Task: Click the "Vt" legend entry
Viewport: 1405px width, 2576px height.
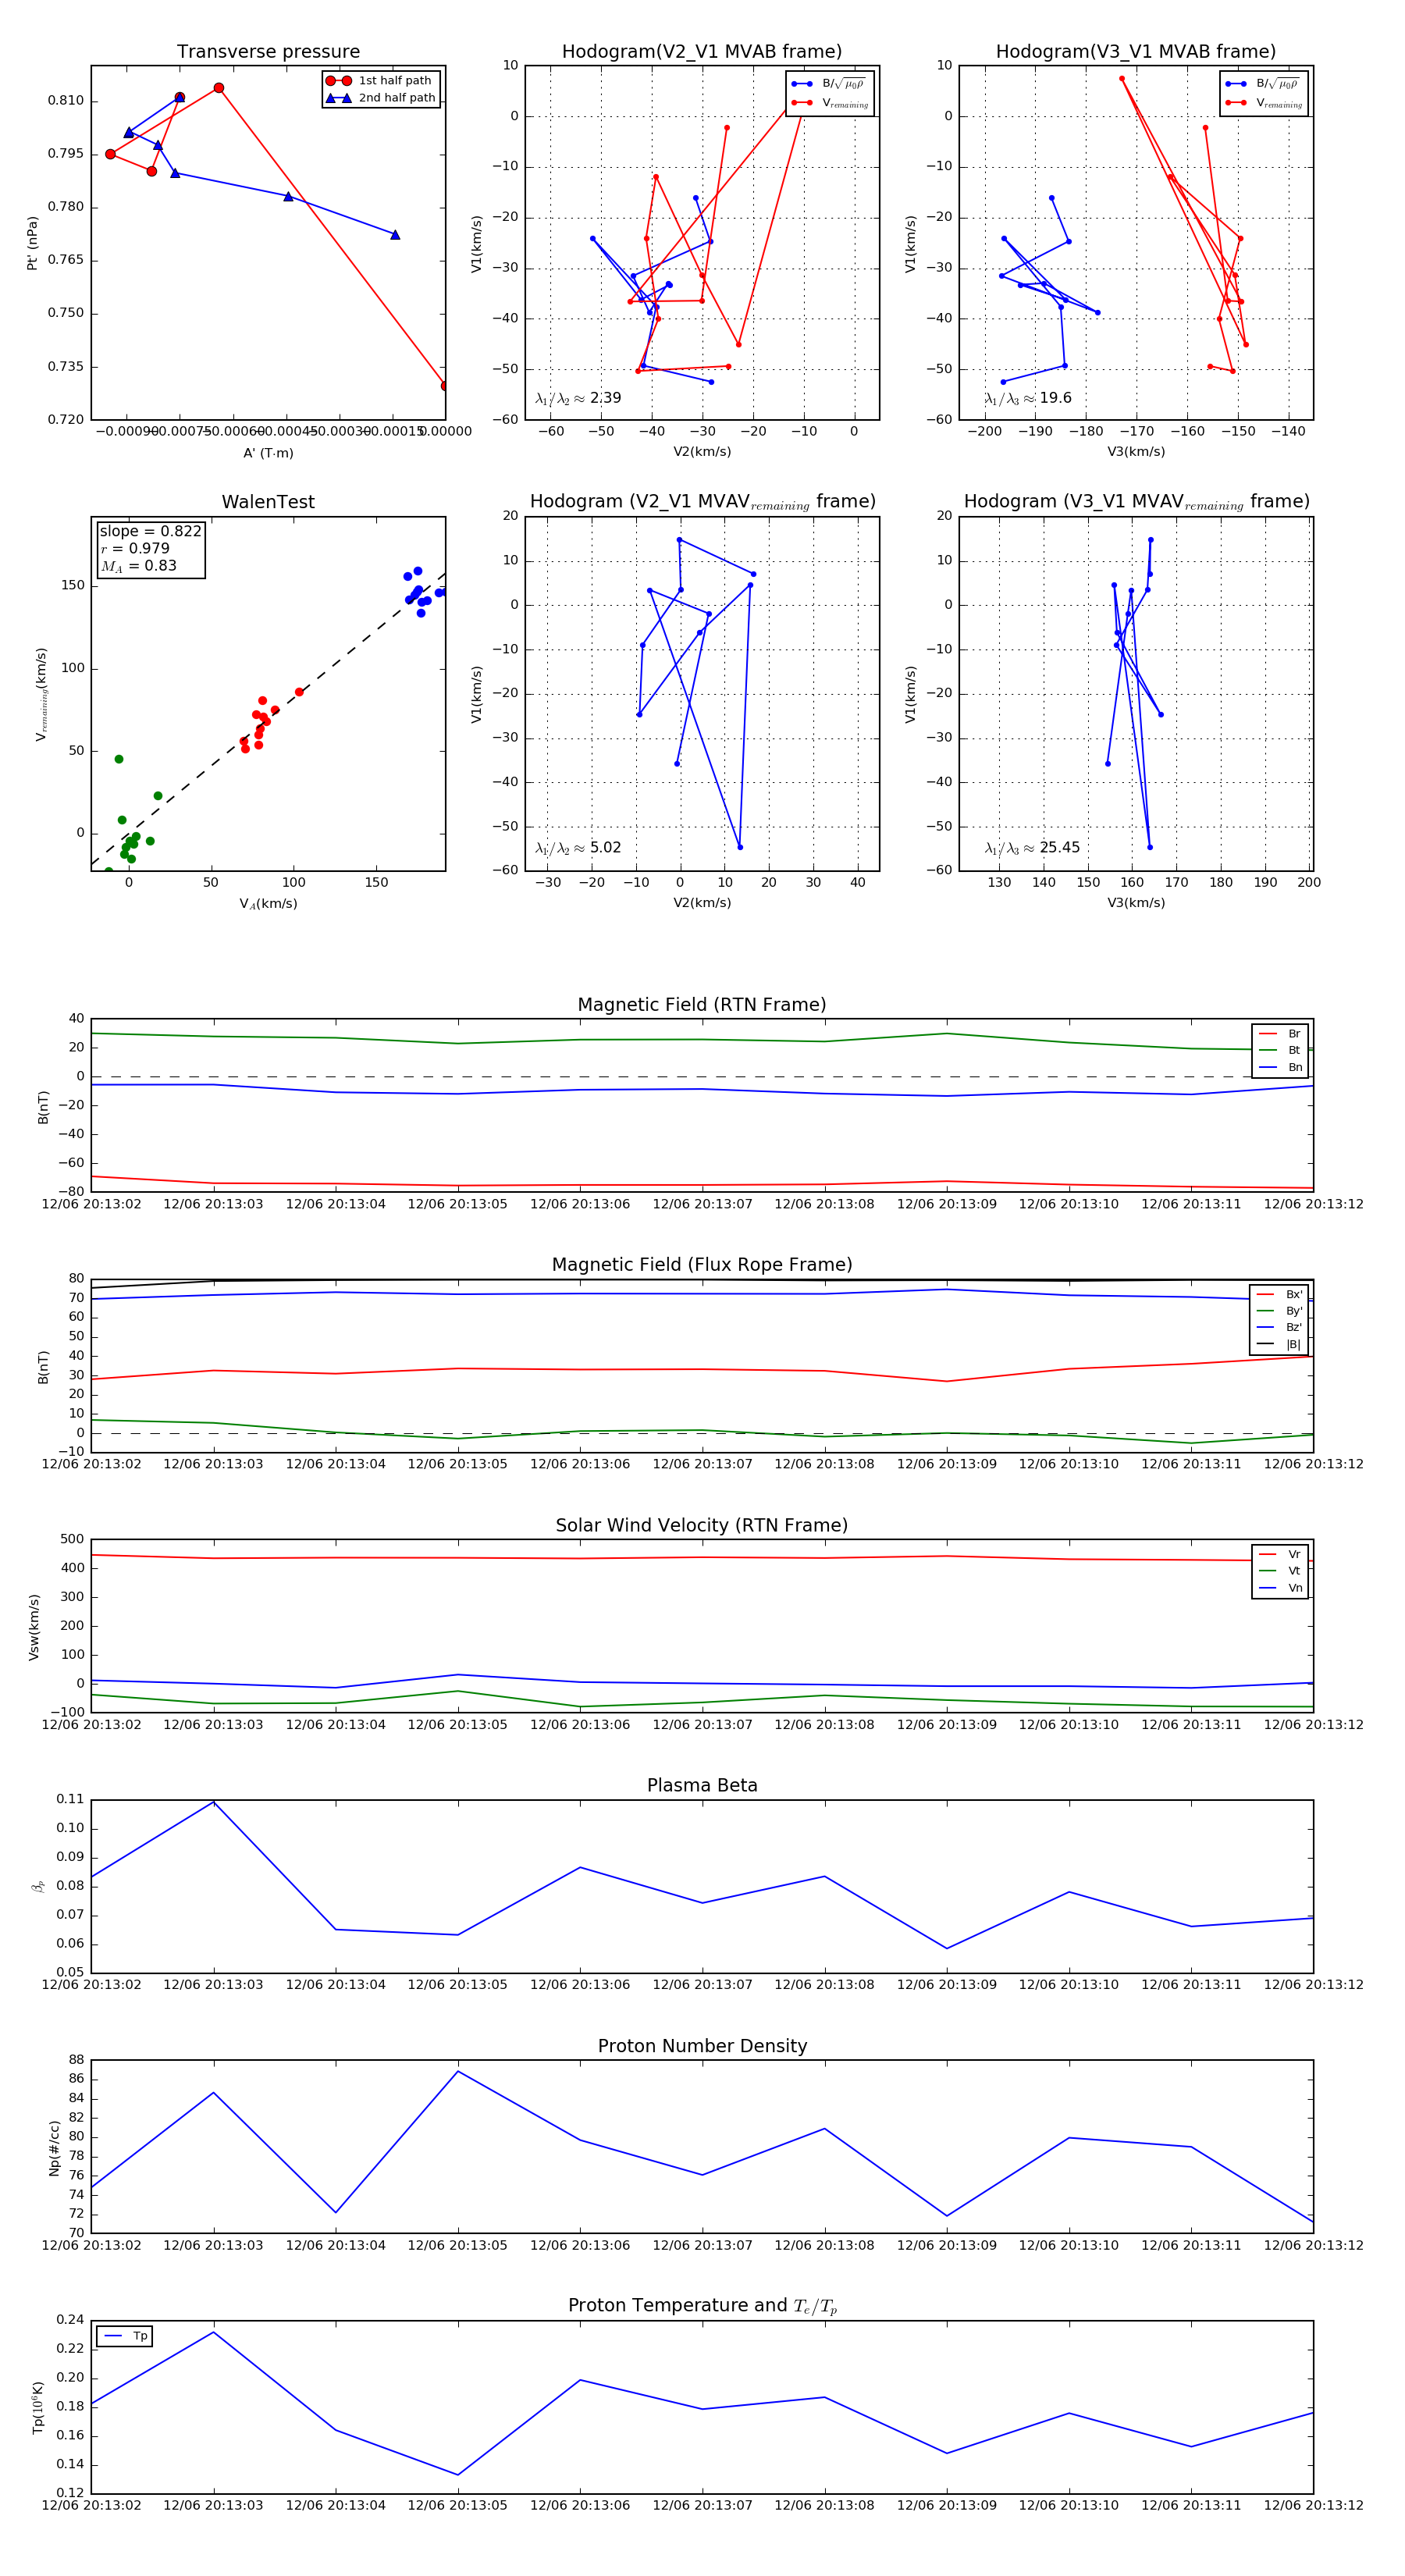Action: (1280, 1571)
